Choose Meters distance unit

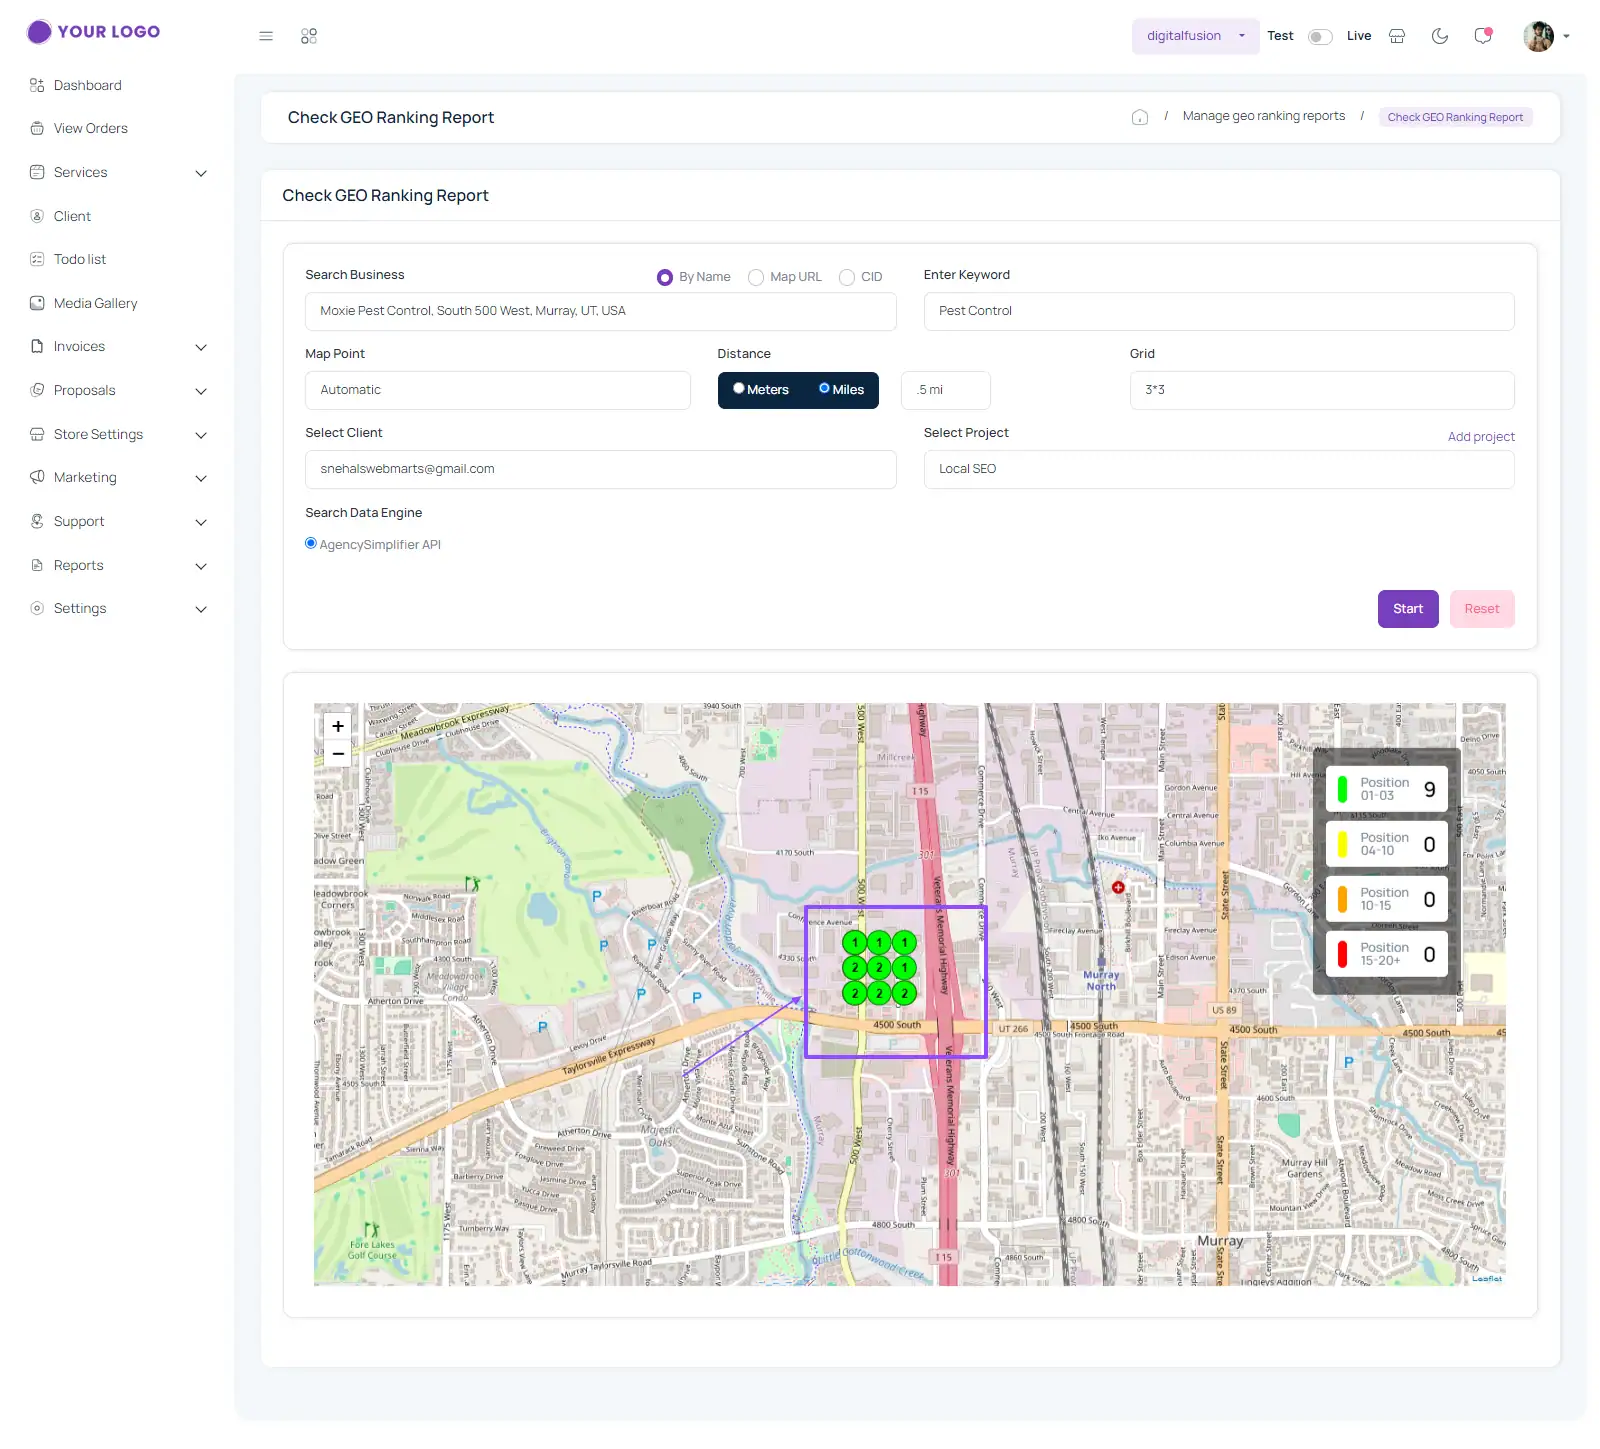tap(739, 388)
